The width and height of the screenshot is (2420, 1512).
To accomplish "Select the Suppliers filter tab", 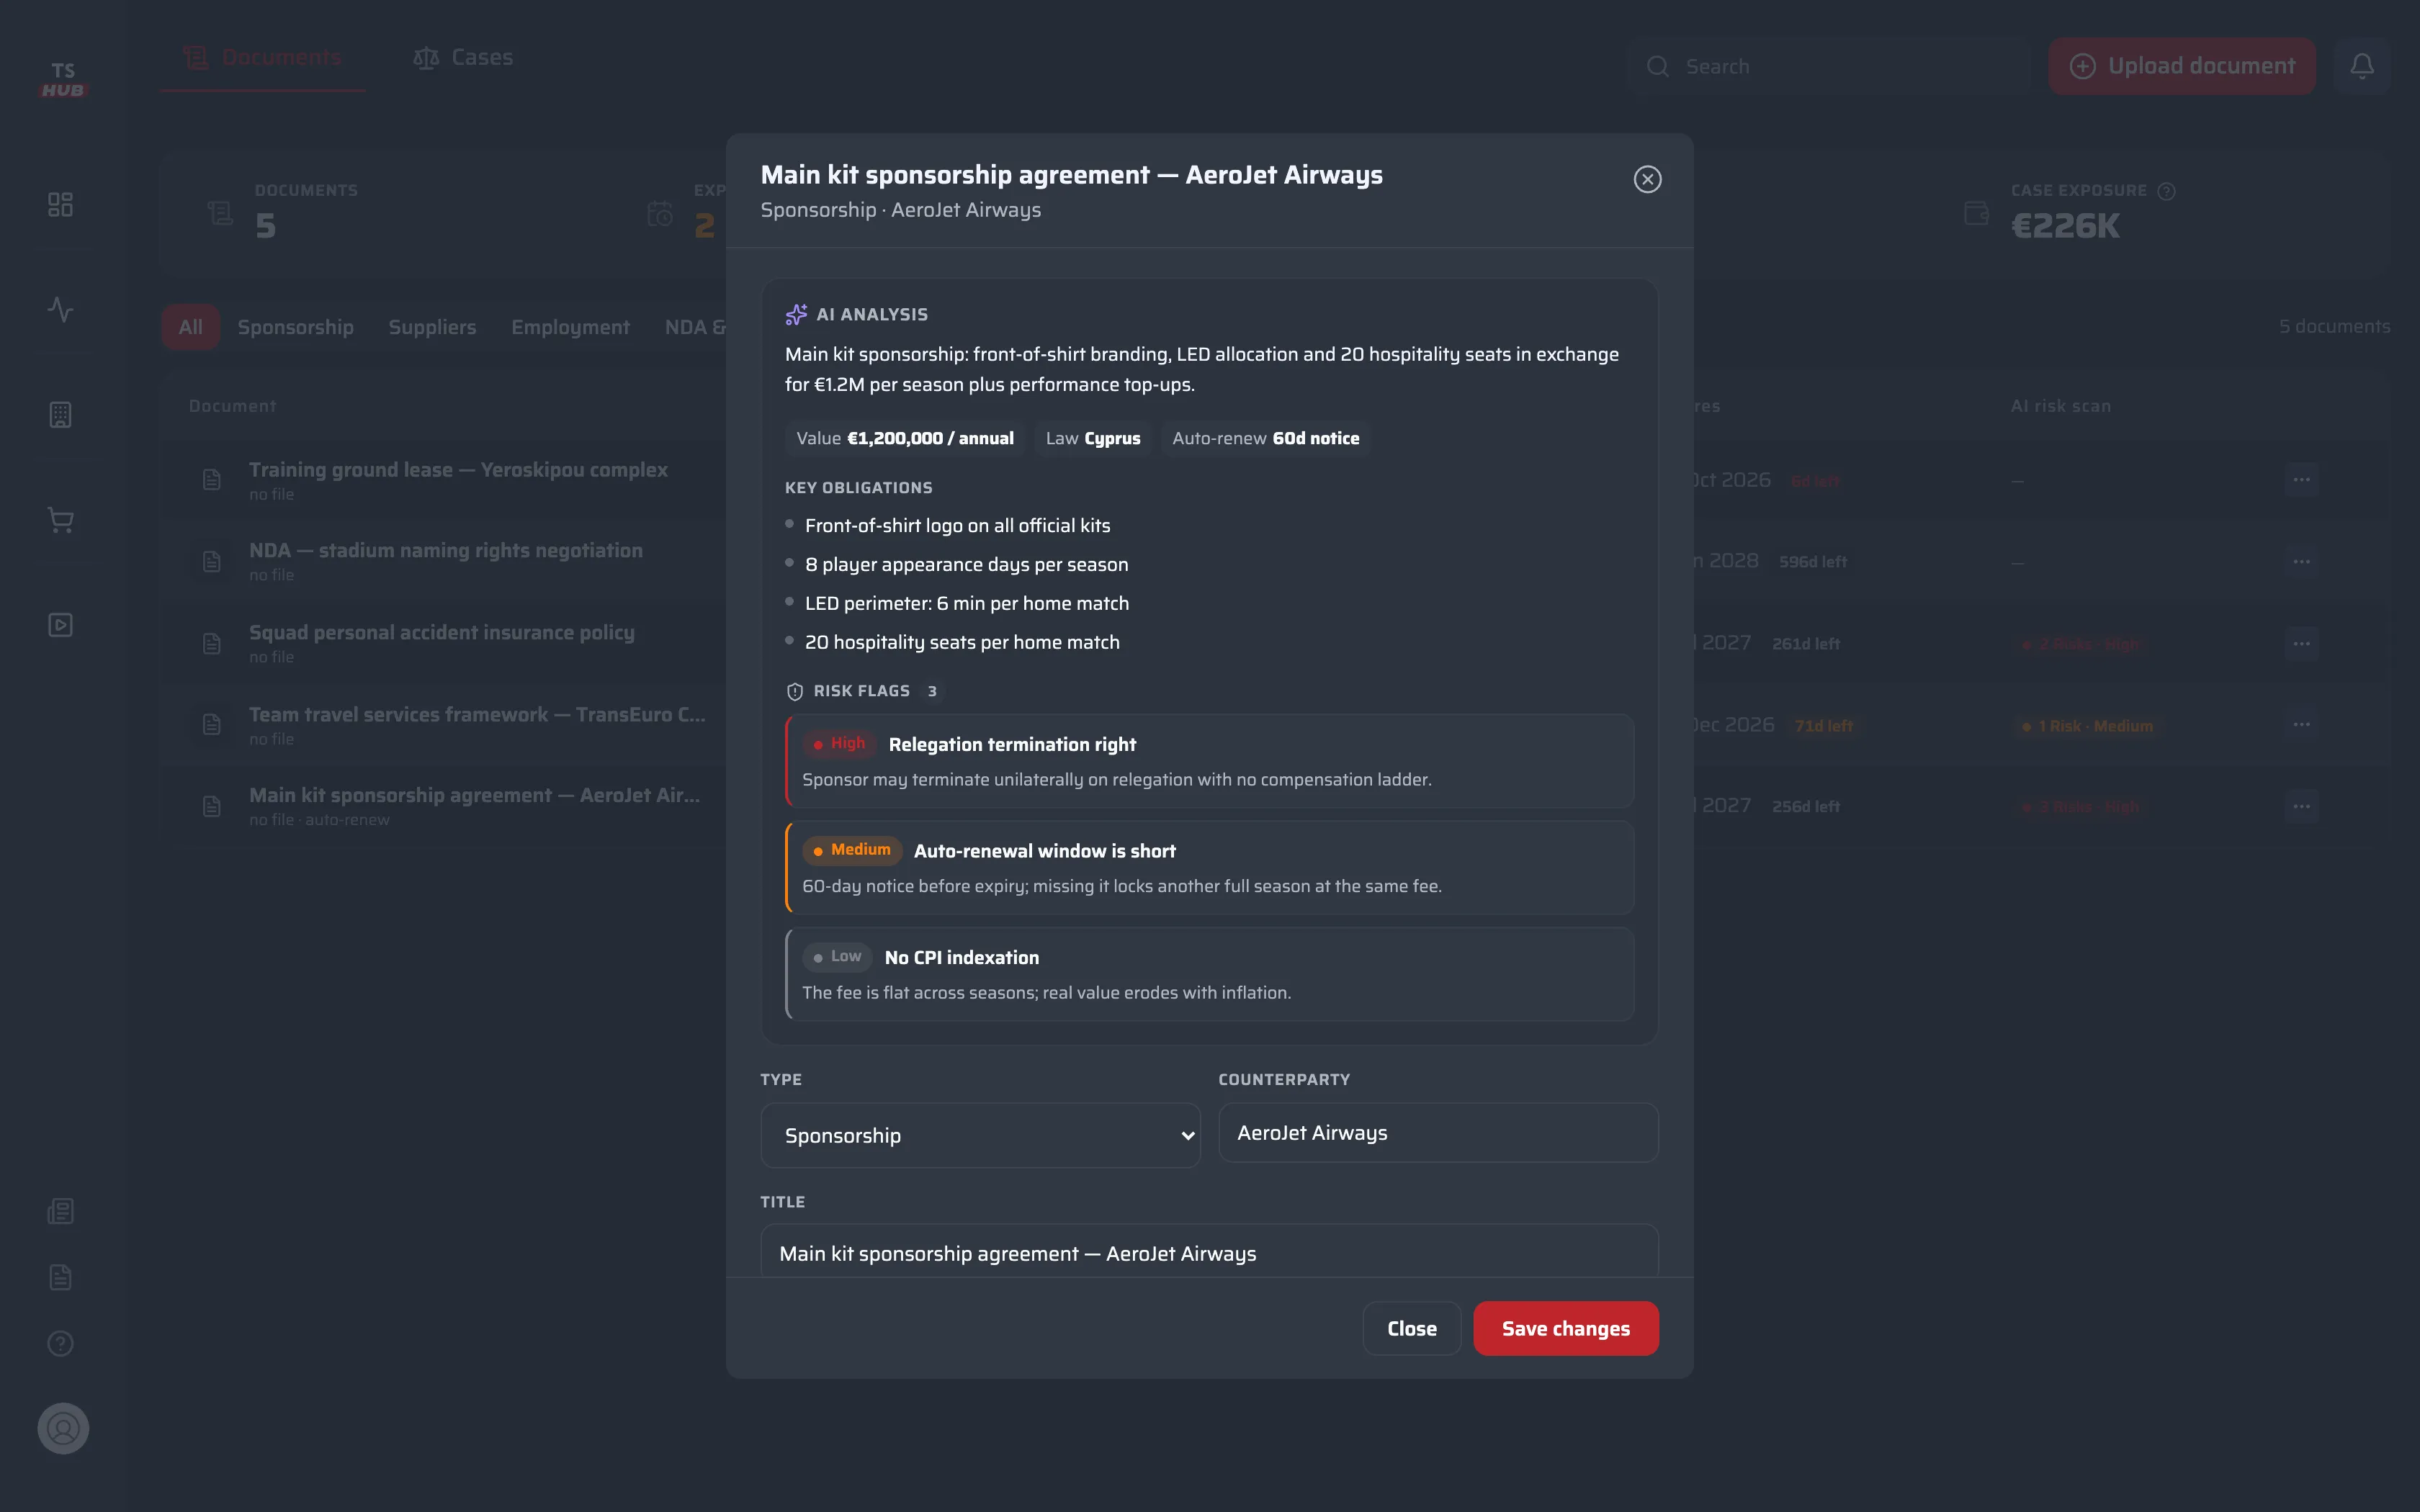I will tap(432, 327).
